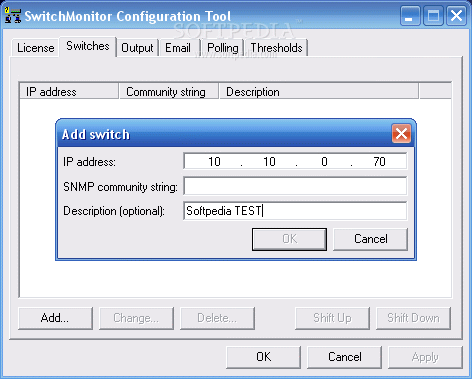Maximize the SwitchMonitor Configuration Tool window
This screenshot has height=379, width=472.
433,16
